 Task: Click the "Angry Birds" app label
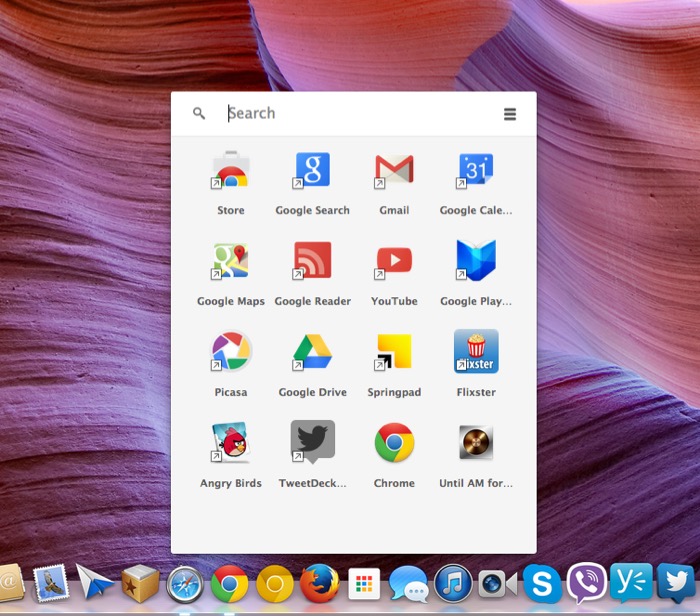231,483
